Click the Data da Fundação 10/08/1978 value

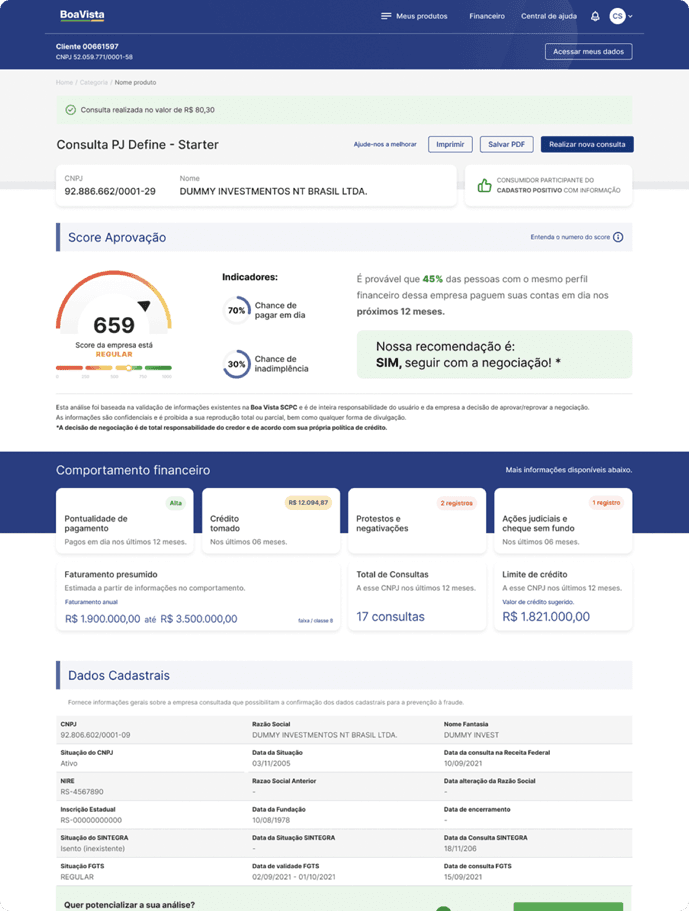(271, 820)
